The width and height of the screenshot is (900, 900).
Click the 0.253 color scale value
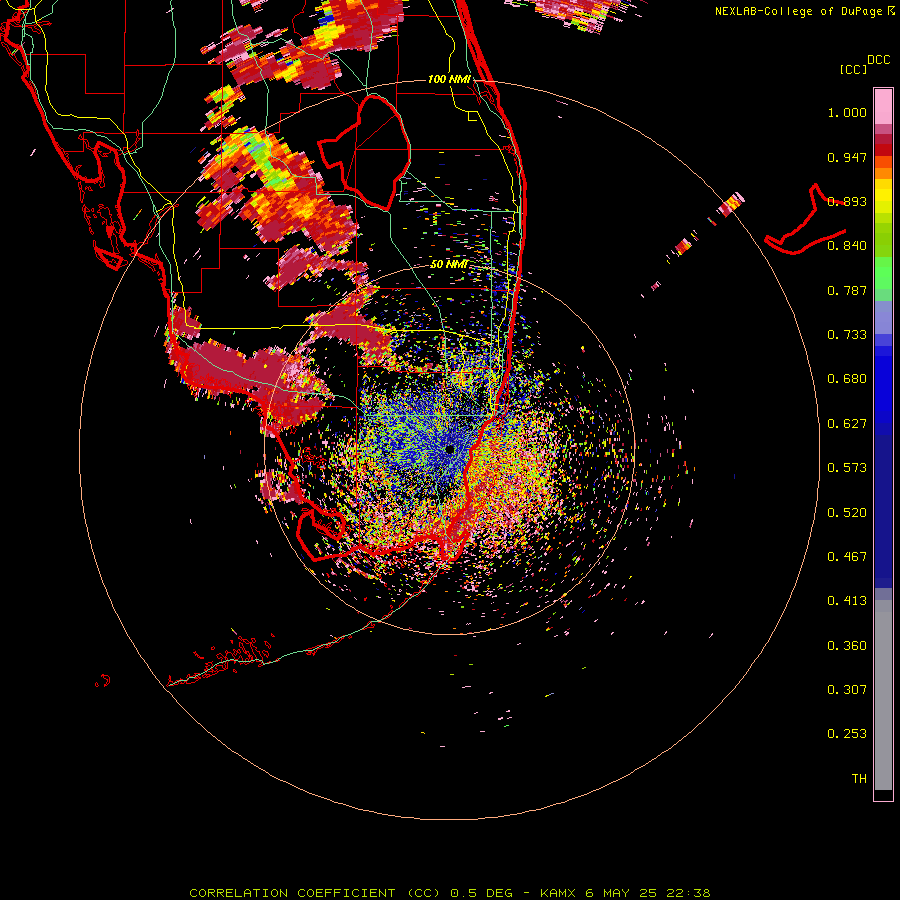[847, 734]
